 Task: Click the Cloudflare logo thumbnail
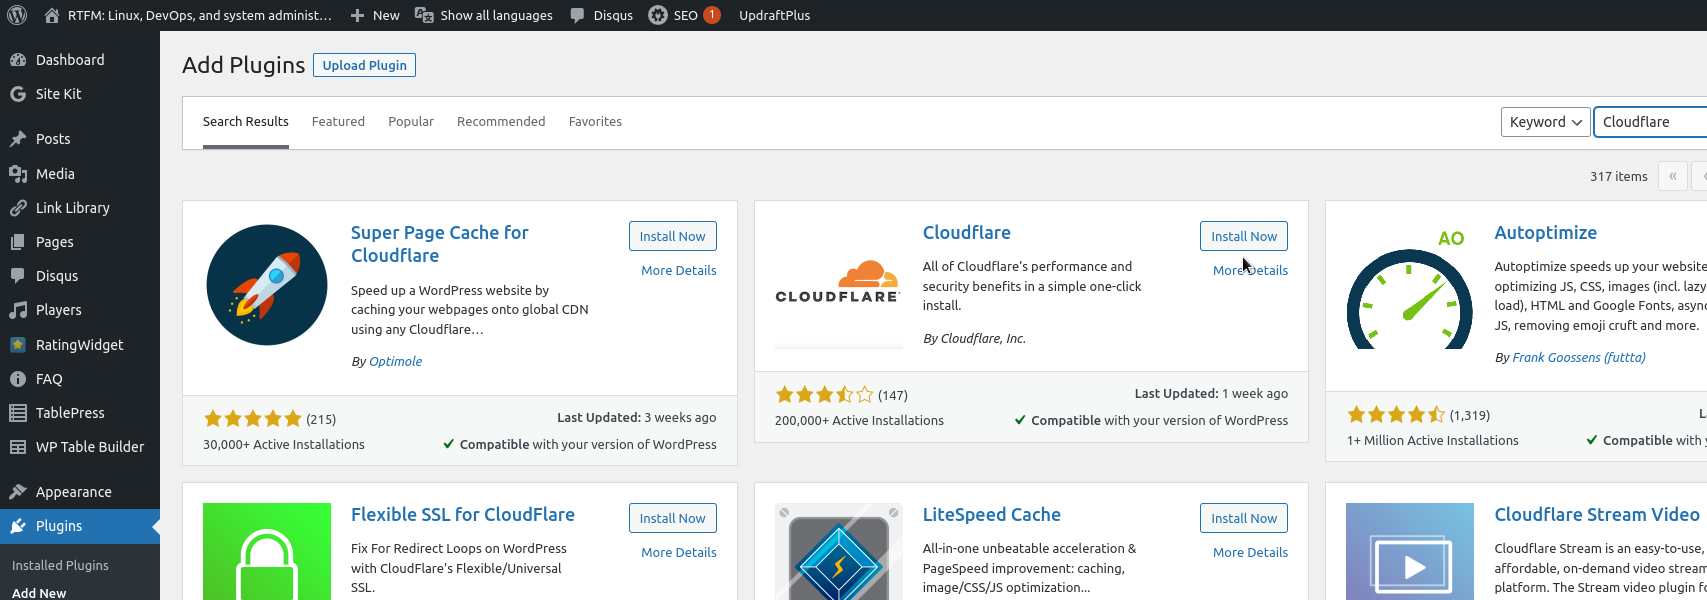pyautogui.click(x=838, y=285)
